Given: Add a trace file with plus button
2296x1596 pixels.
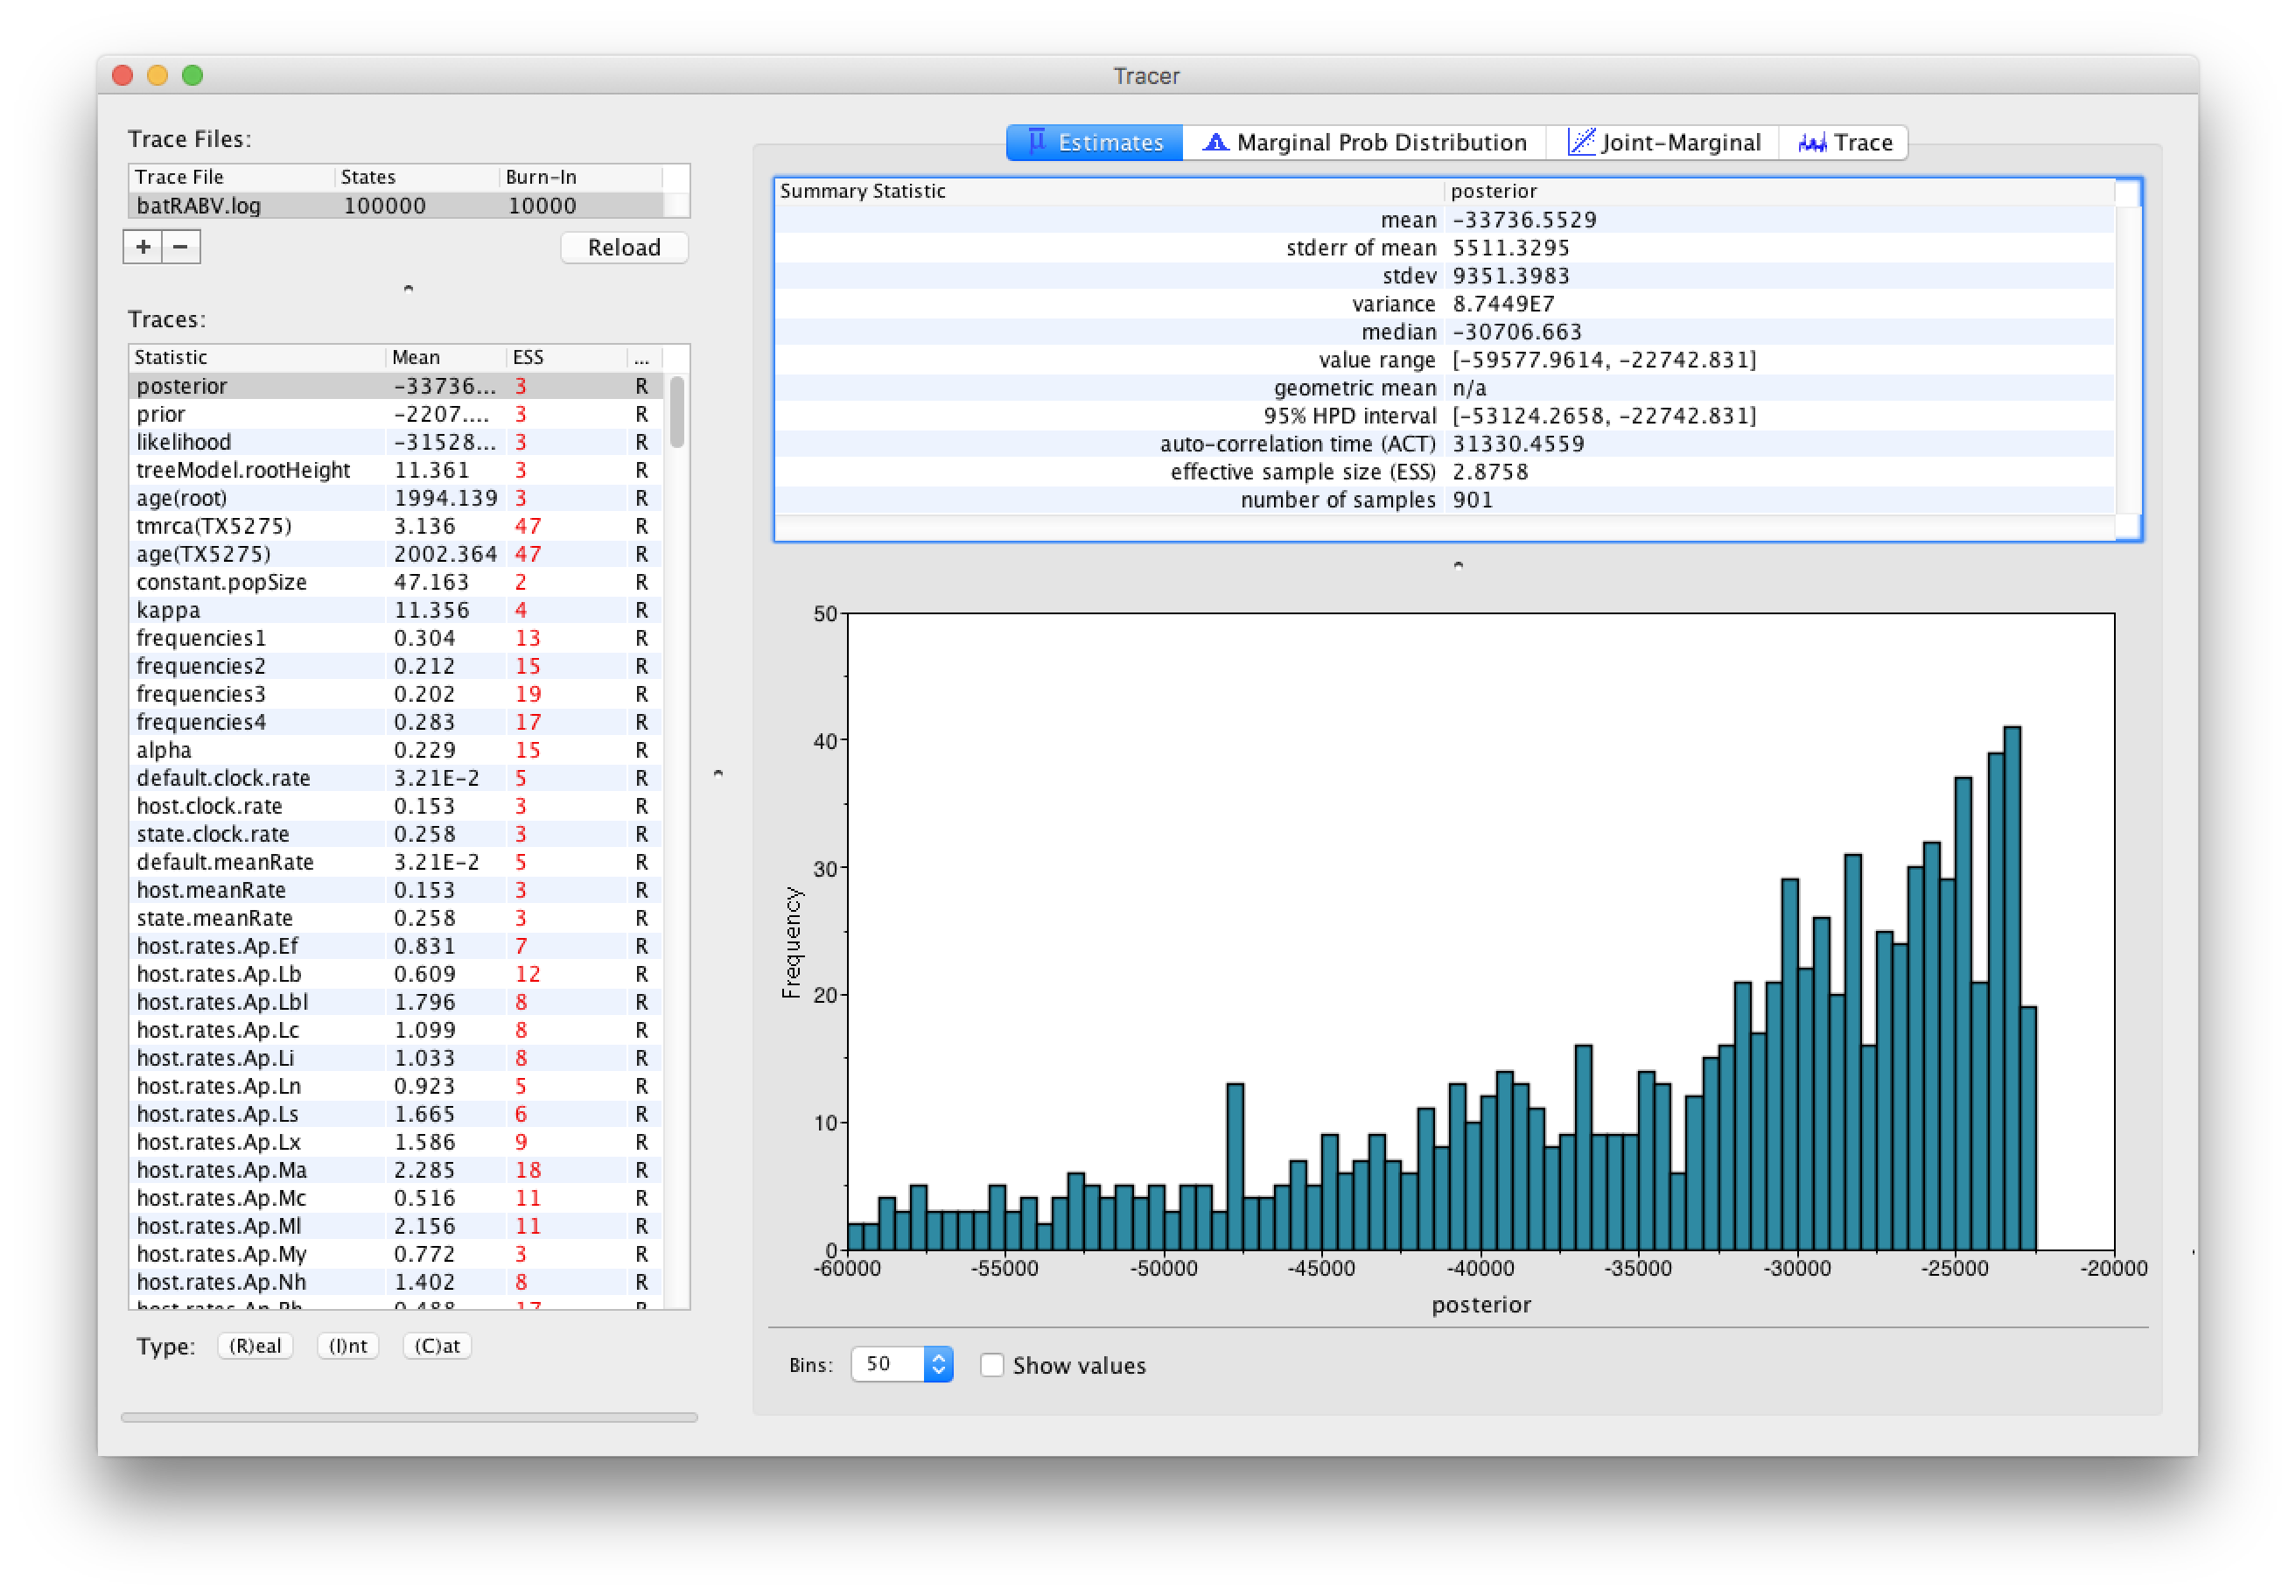Looking at the screenshot, I should [x=143, y=247].
